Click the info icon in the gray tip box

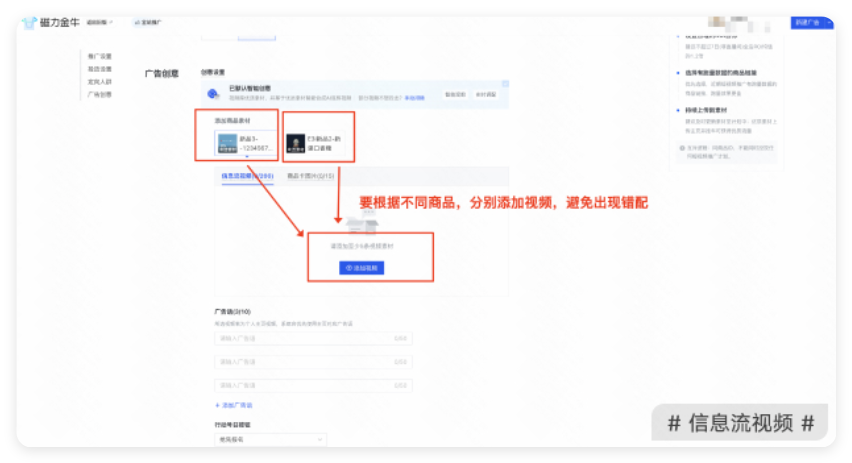[x=682, y=148]
